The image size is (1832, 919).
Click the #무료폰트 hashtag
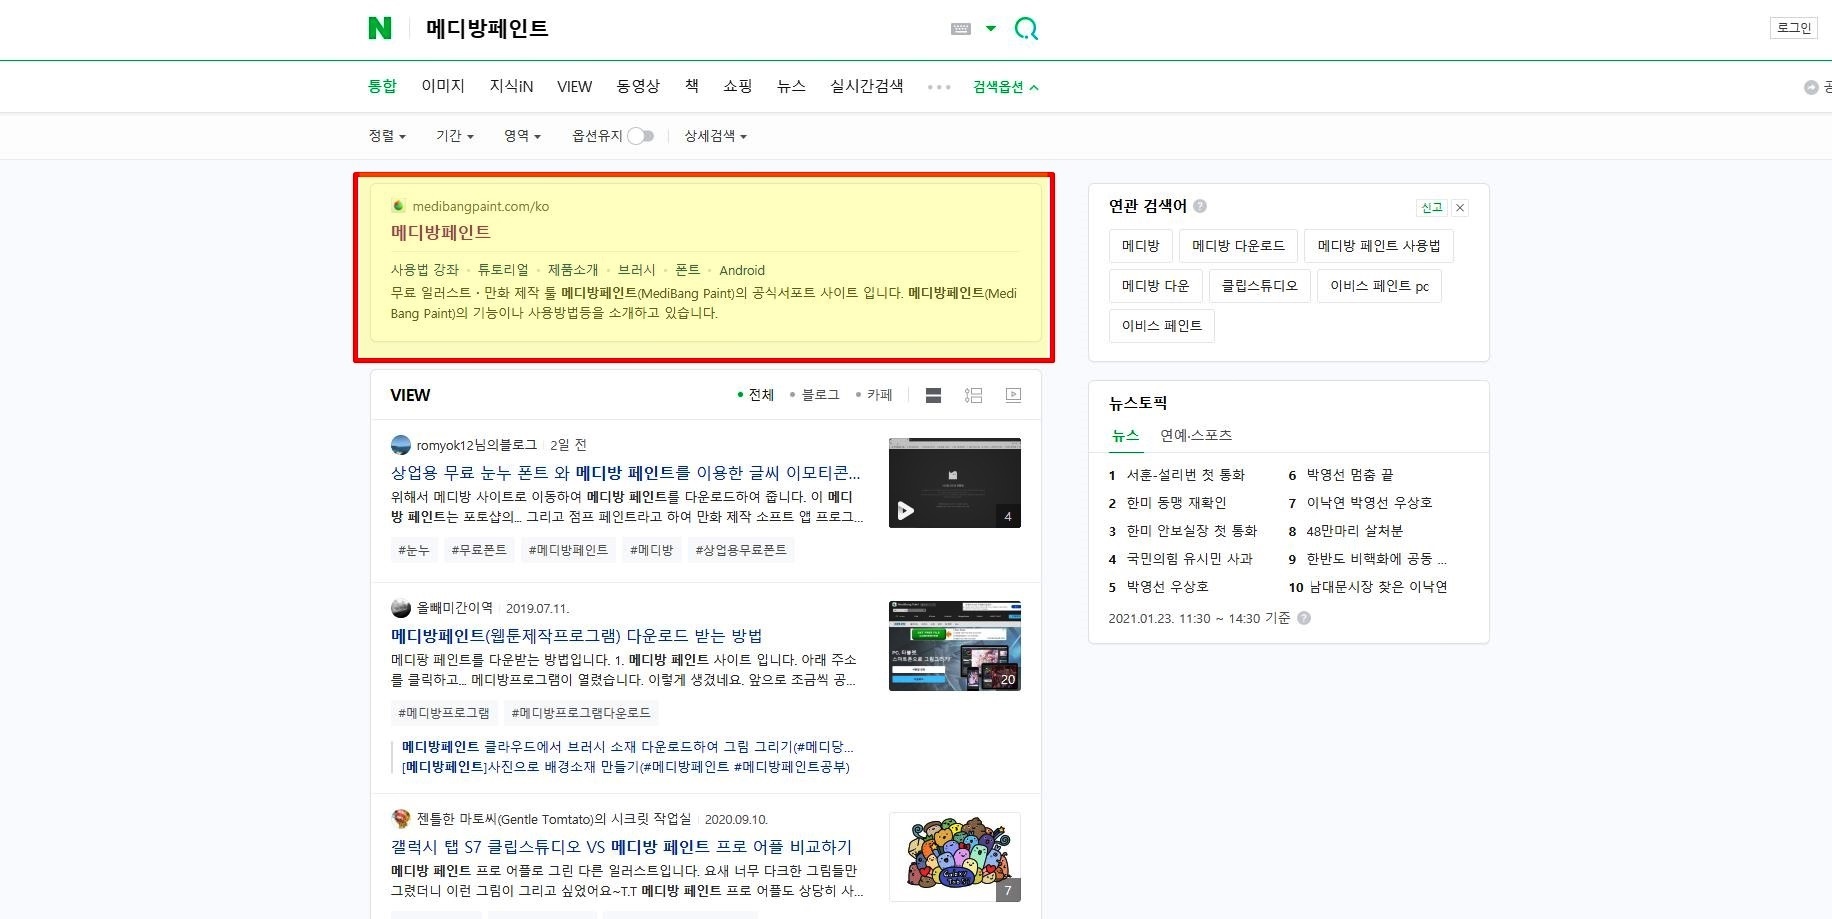478,550
